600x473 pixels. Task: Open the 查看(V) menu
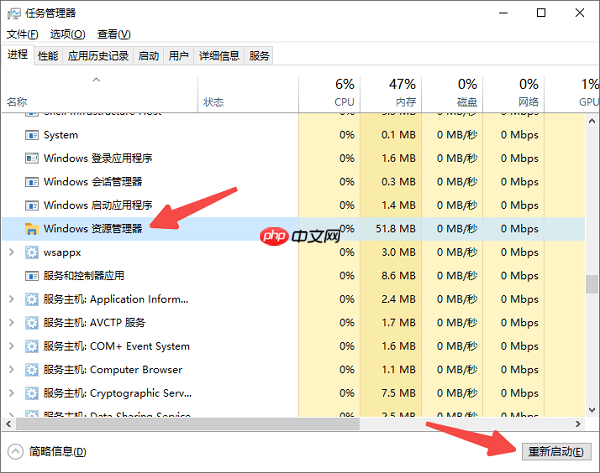click(114, 34)
